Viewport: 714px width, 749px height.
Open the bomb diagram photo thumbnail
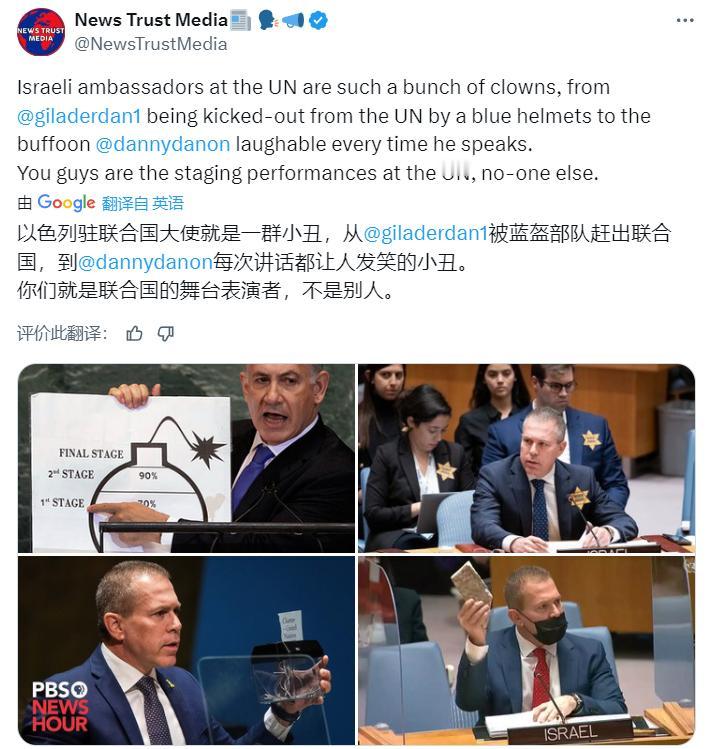tap(186, 458)
